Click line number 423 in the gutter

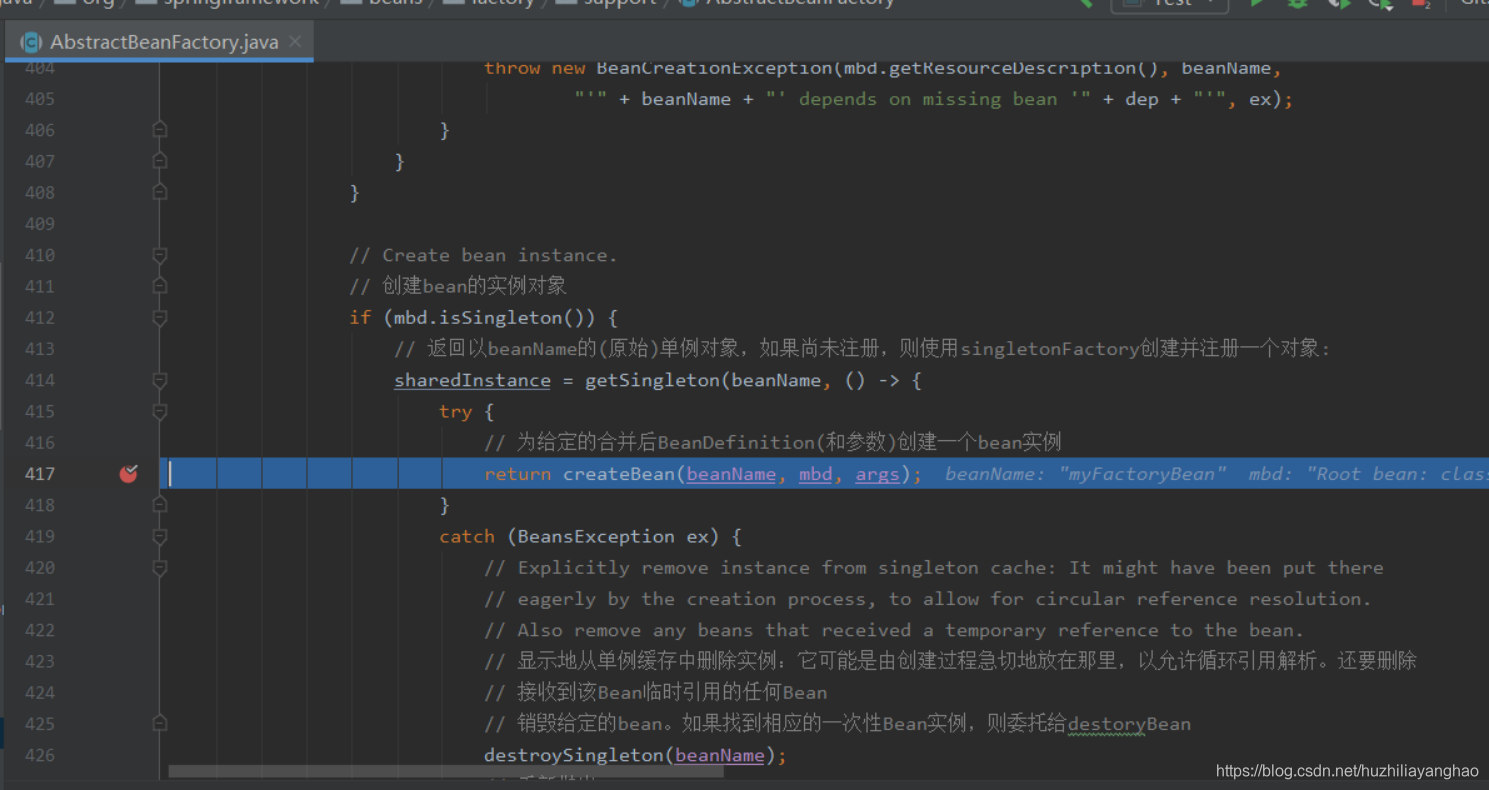[x=40, y=661]
